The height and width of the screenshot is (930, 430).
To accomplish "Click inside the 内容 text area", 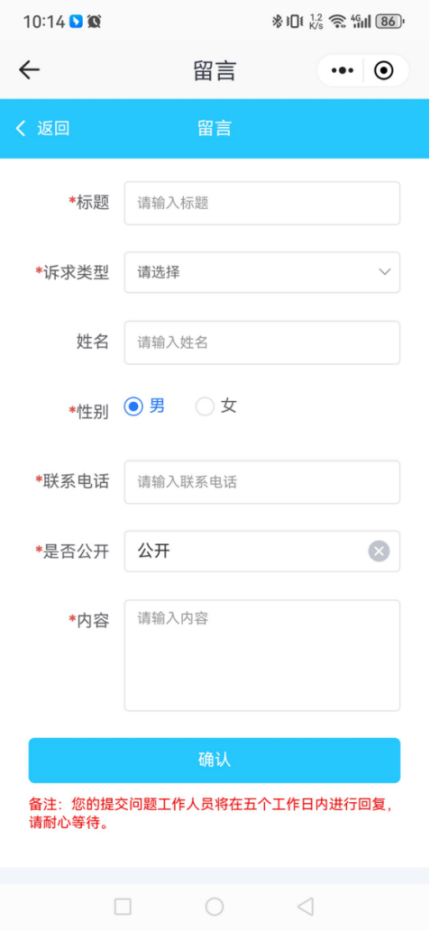I will click(x=262, y=655).
